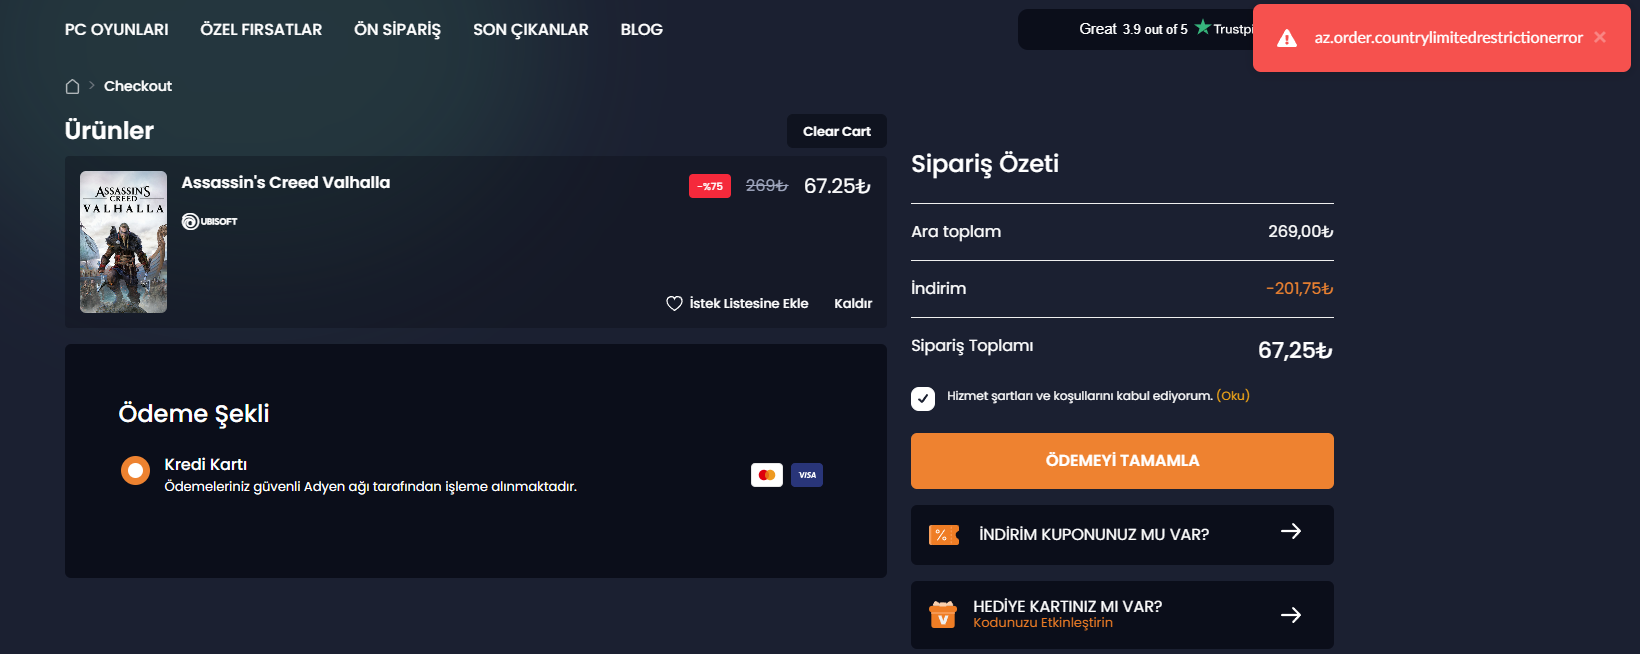Click the discount coupon percent icon

coord(943,535)
